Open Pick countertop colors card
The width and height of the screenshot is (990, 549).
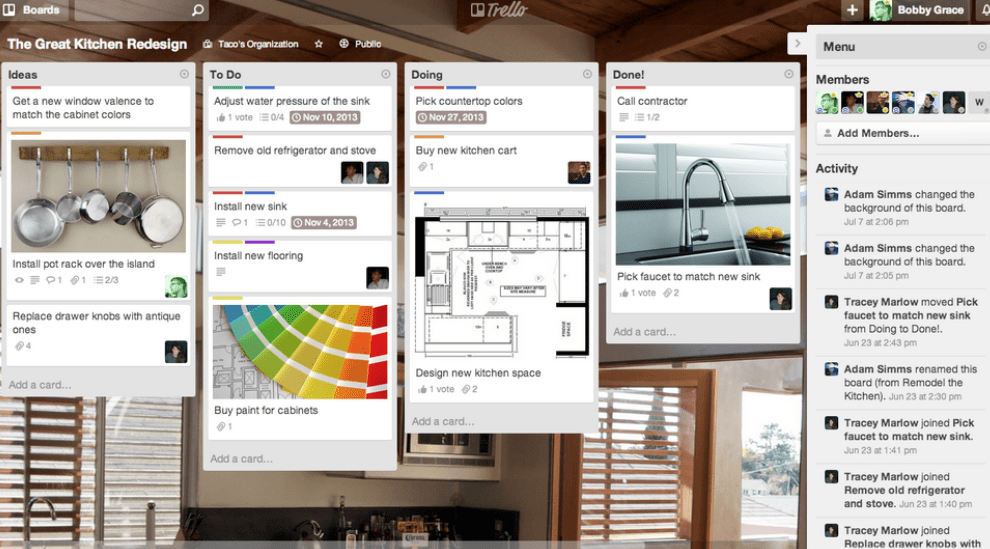point(503,107)
